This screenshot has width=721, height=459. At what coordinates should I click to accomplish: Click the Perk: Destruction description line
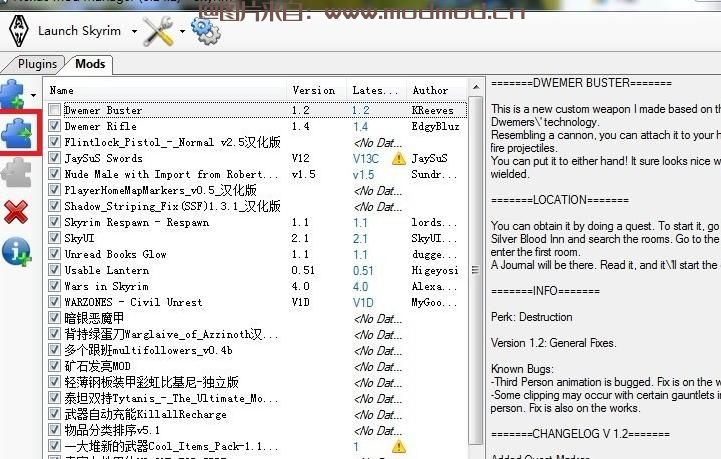coord(532,317)
